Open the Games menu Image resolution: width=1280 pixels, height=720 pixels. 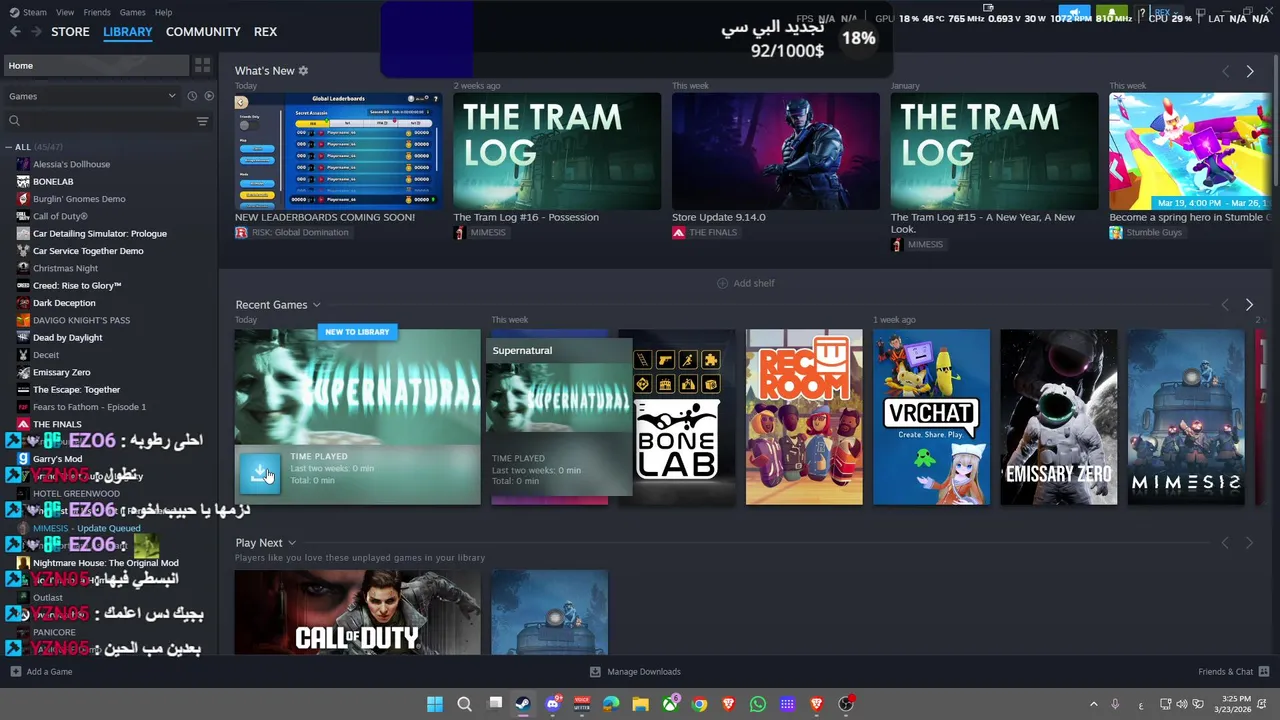point(132,12)
